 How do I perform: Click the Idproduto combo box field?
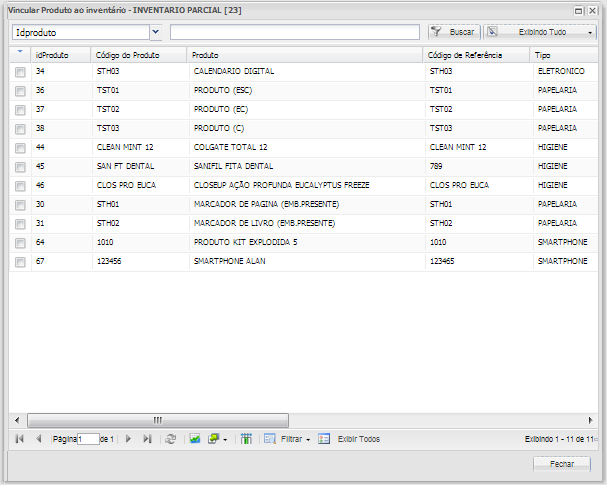pos(81,32)
